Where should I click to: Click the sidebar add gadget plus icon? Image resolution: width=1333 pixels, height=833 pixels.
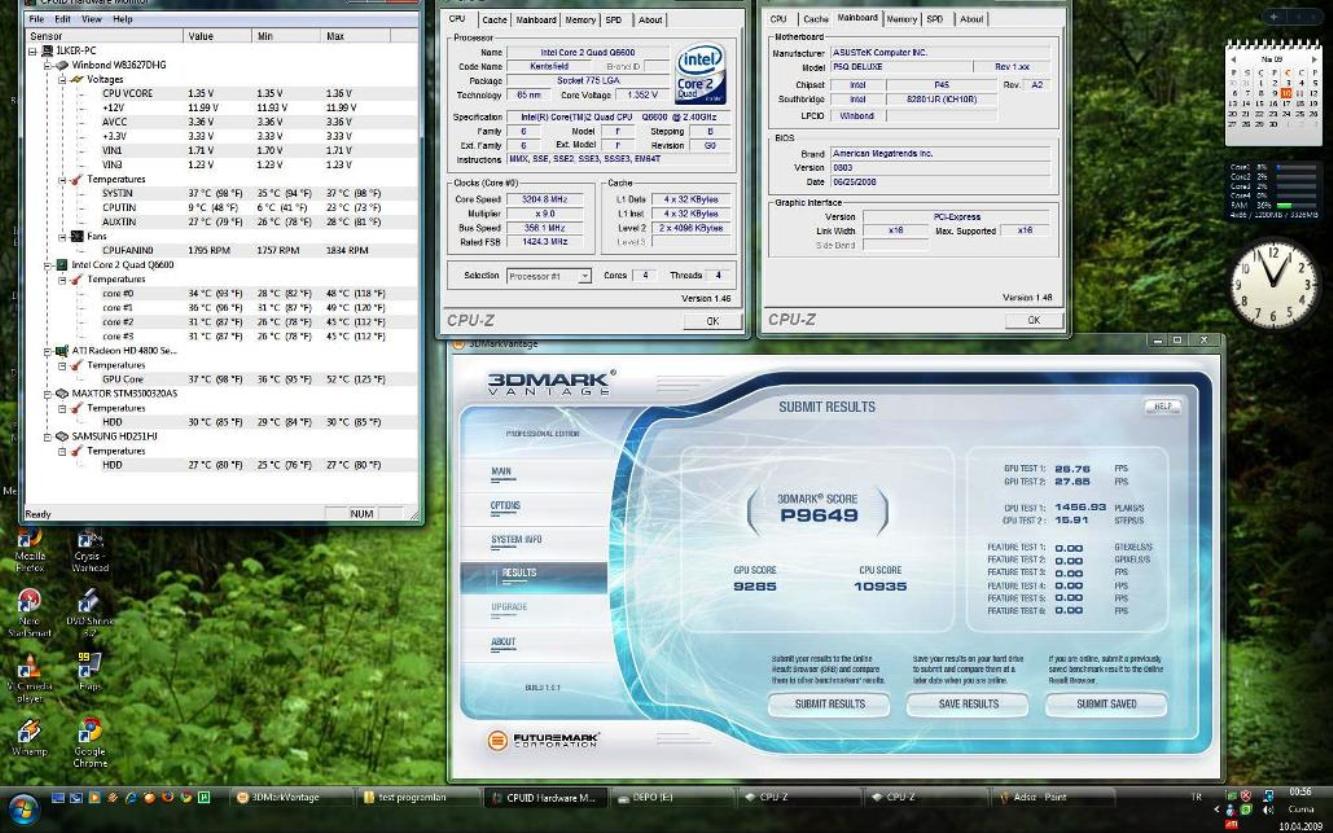[1274, 18]
